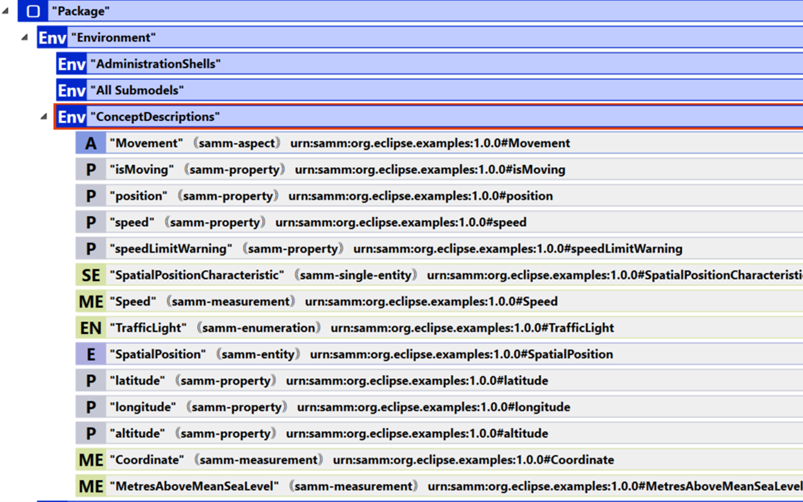Select the "position" property row
The width and height of the screenshot is (803, 502).
pos(439,196)
